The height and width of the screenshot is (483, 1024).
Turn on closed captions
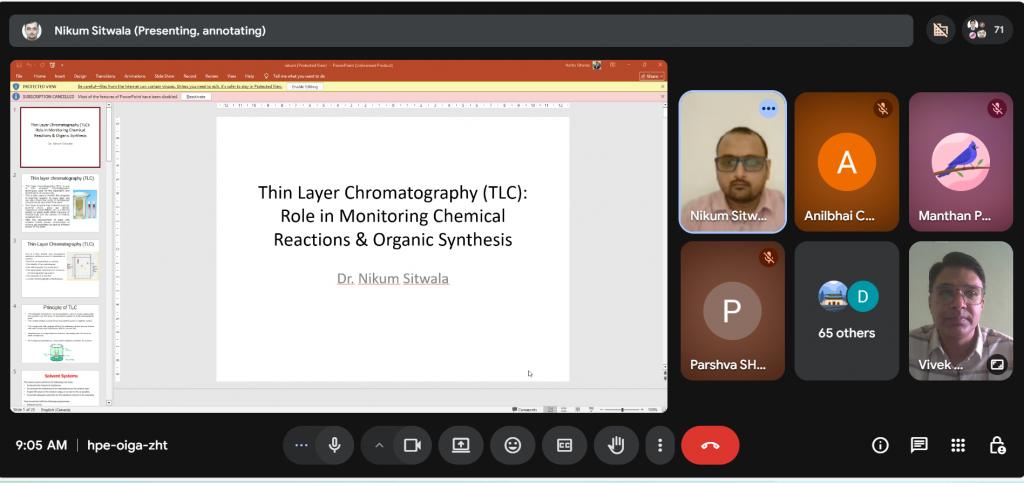click(564, 445)
